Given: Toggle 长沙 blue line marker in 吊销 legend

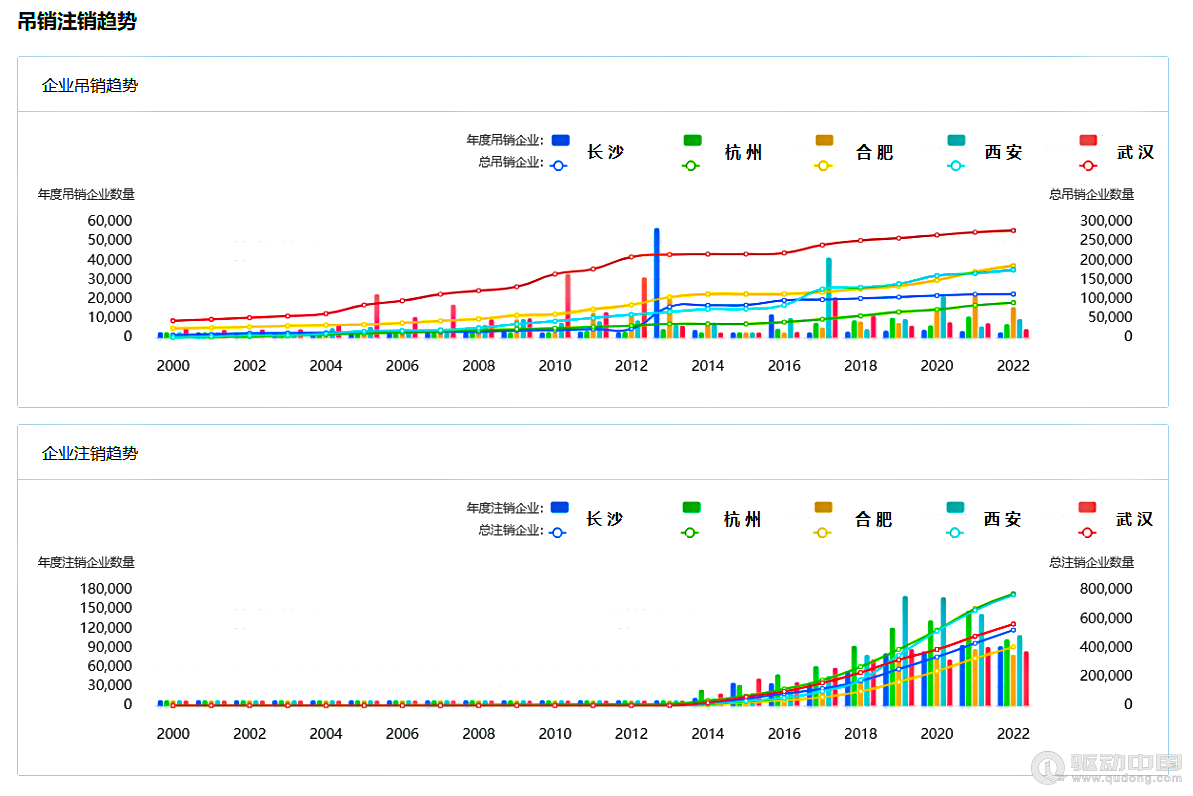Looking at the screenshot, I should pyautogui.click(x=559, y=165).
